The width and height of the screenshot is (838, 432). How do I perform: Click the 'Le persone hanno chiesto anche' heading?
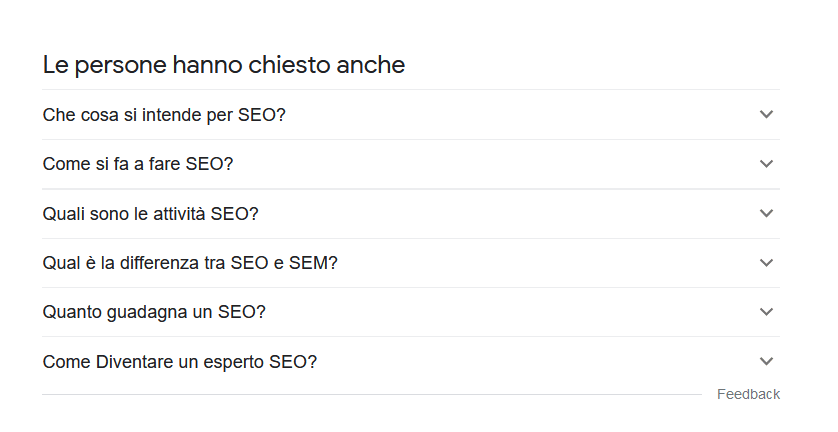(x=223, y=65)
